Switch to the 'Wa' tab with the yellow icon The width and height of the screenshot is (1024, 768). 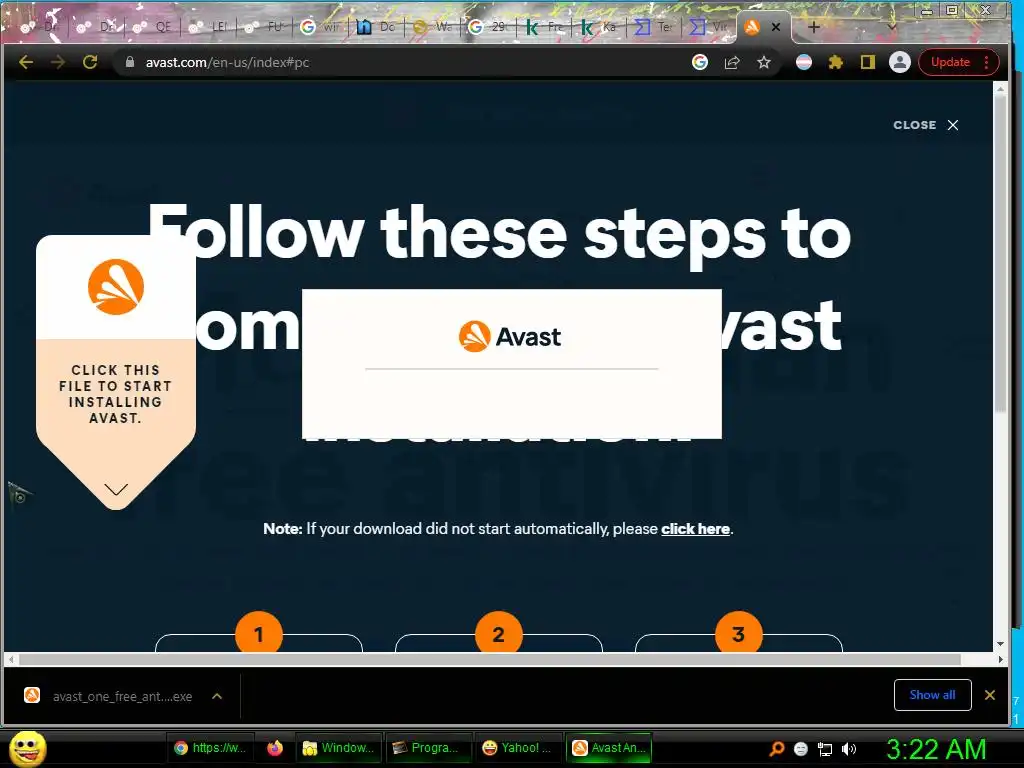tap(432, 27)
